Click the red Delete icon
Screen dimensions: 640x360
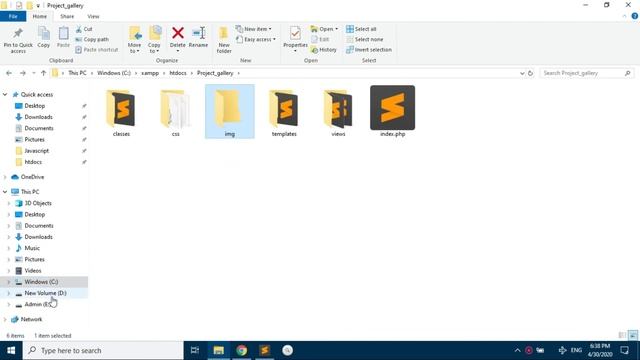178,33
